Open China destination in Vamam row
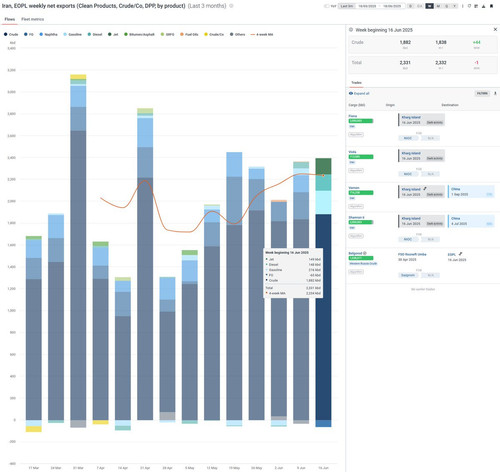The height and width of the screenshot is (472, 500). (x=455, y=189)
